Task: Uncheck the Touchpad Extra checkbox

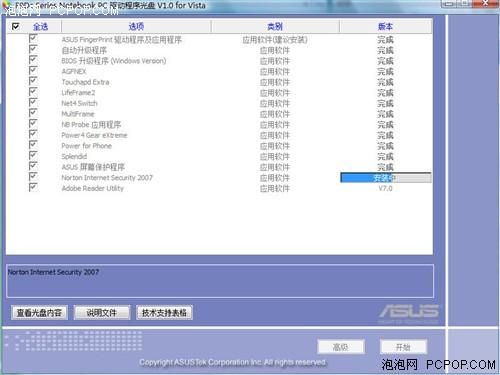Action: [x=33, y=81]
